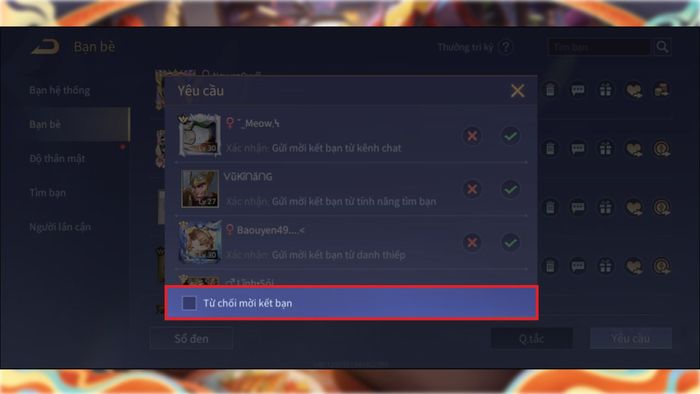This screenshot has width=700, height=394.
Task: Open the Bạn hệ thống tab
Action: point(59,91)
